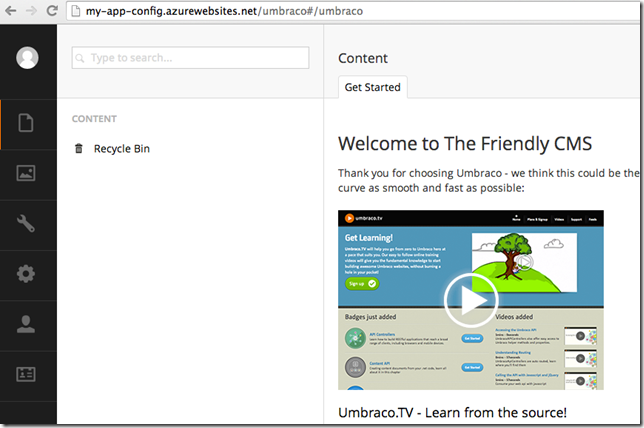
Task: Open the Content section document icon
Action: pyautogui.click(x=26, y=123)
